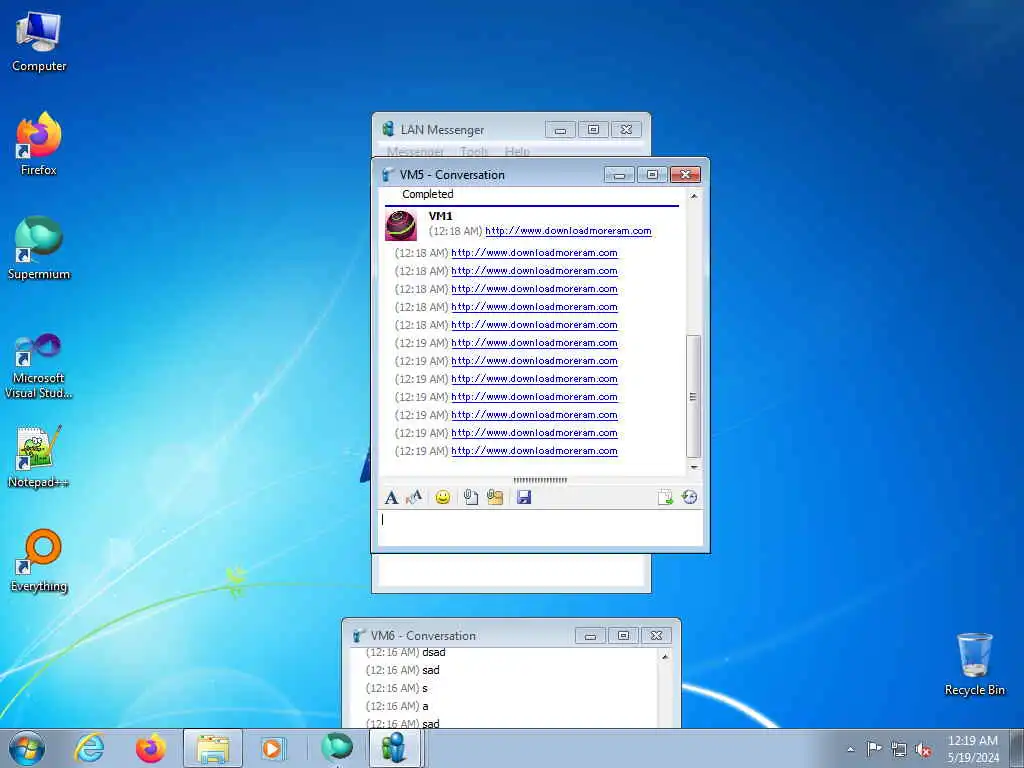Launch Internet Explorer from the taskbar
This screenshot has width=1024, height=768.
[89, 748]
